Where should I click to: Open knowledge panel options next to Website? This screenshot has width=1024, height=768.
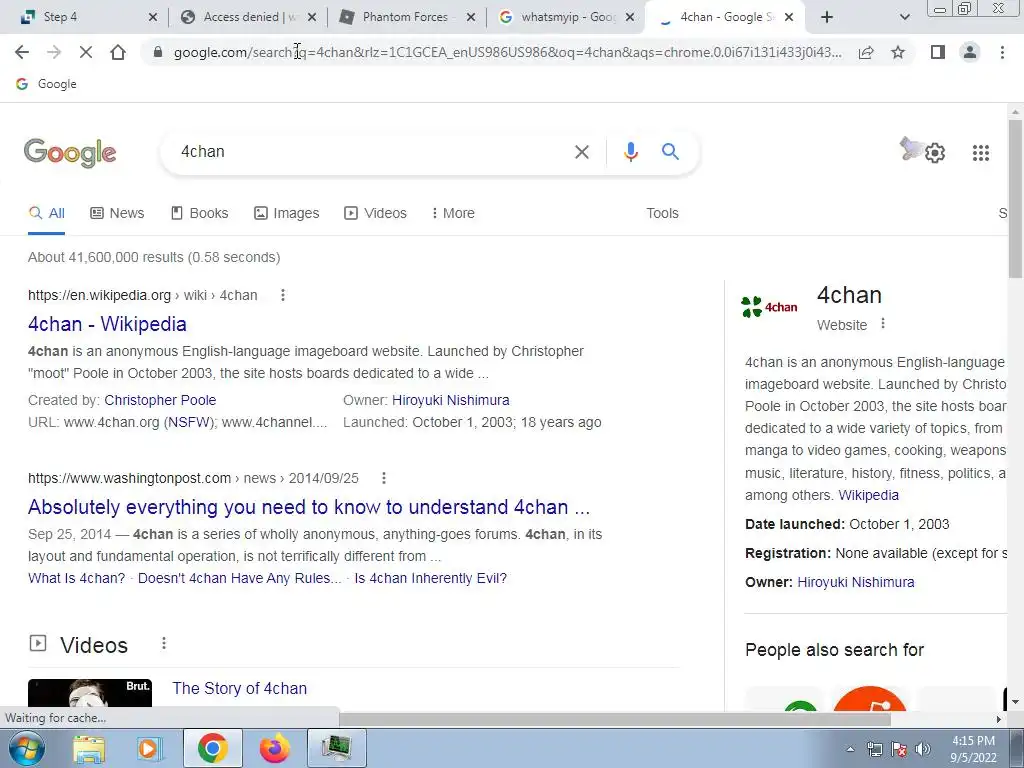pos(883,323)
